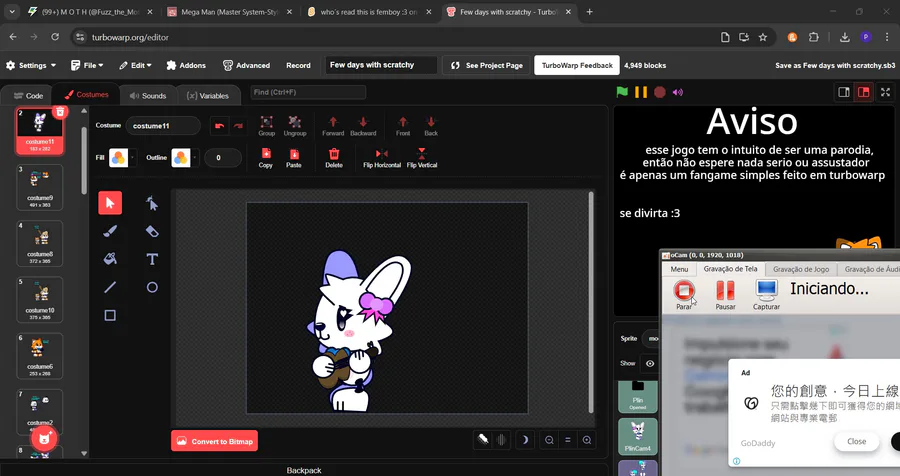Select the arrow Select tool
The width and height of the screenshot is (900, 476).
[x=110, y=203]
